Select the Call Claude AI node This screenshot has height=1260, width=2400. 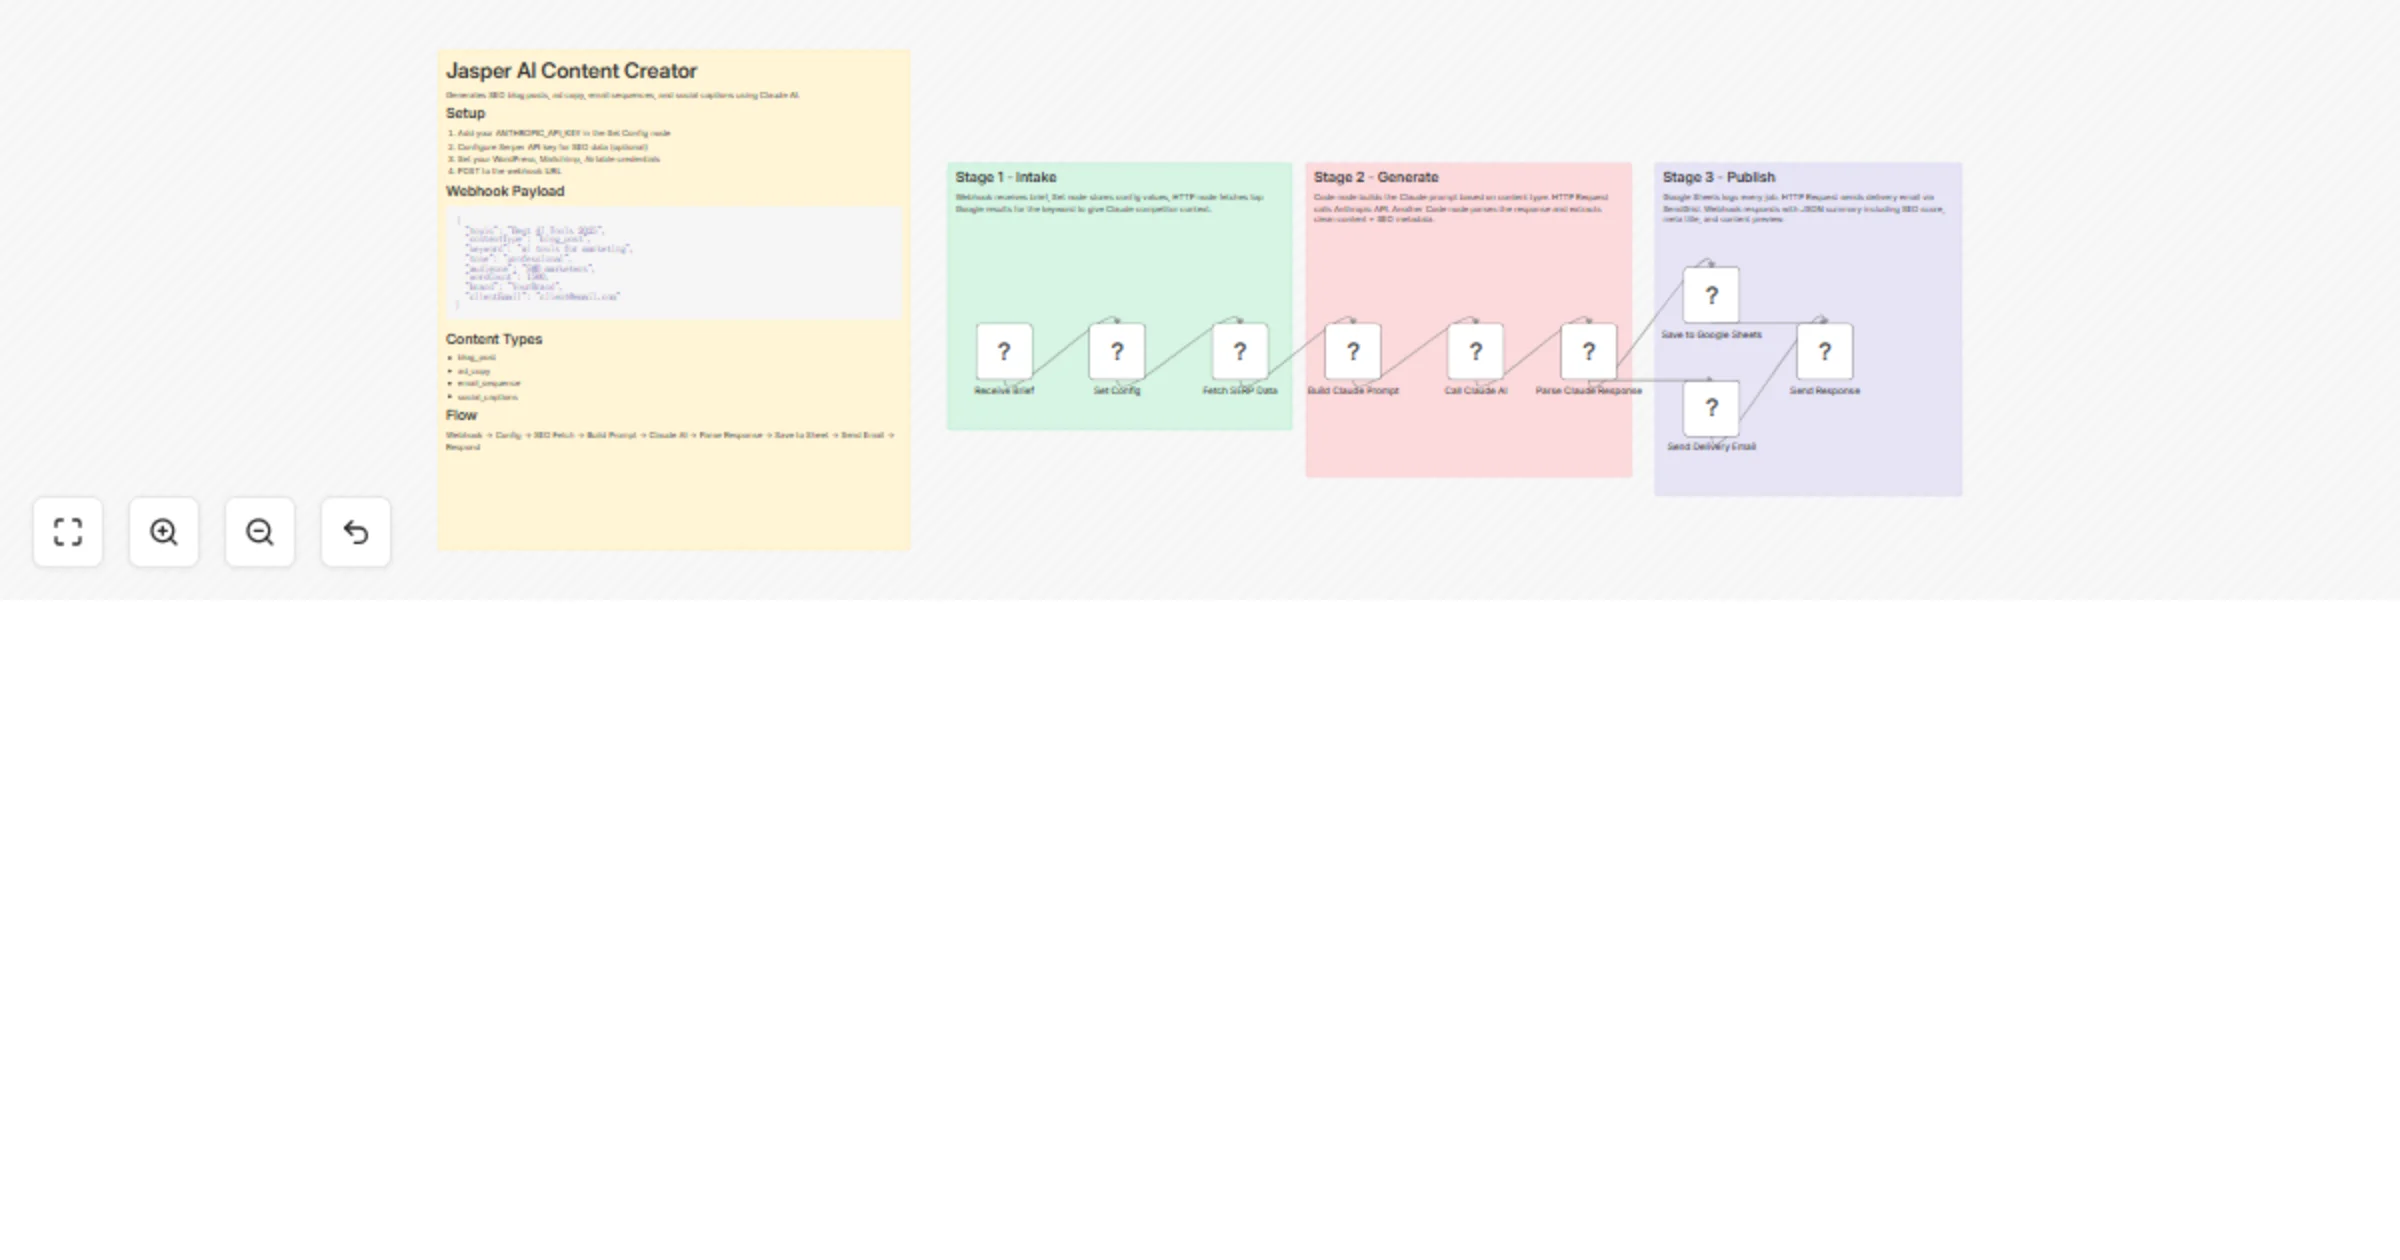tap(1475, 351)
